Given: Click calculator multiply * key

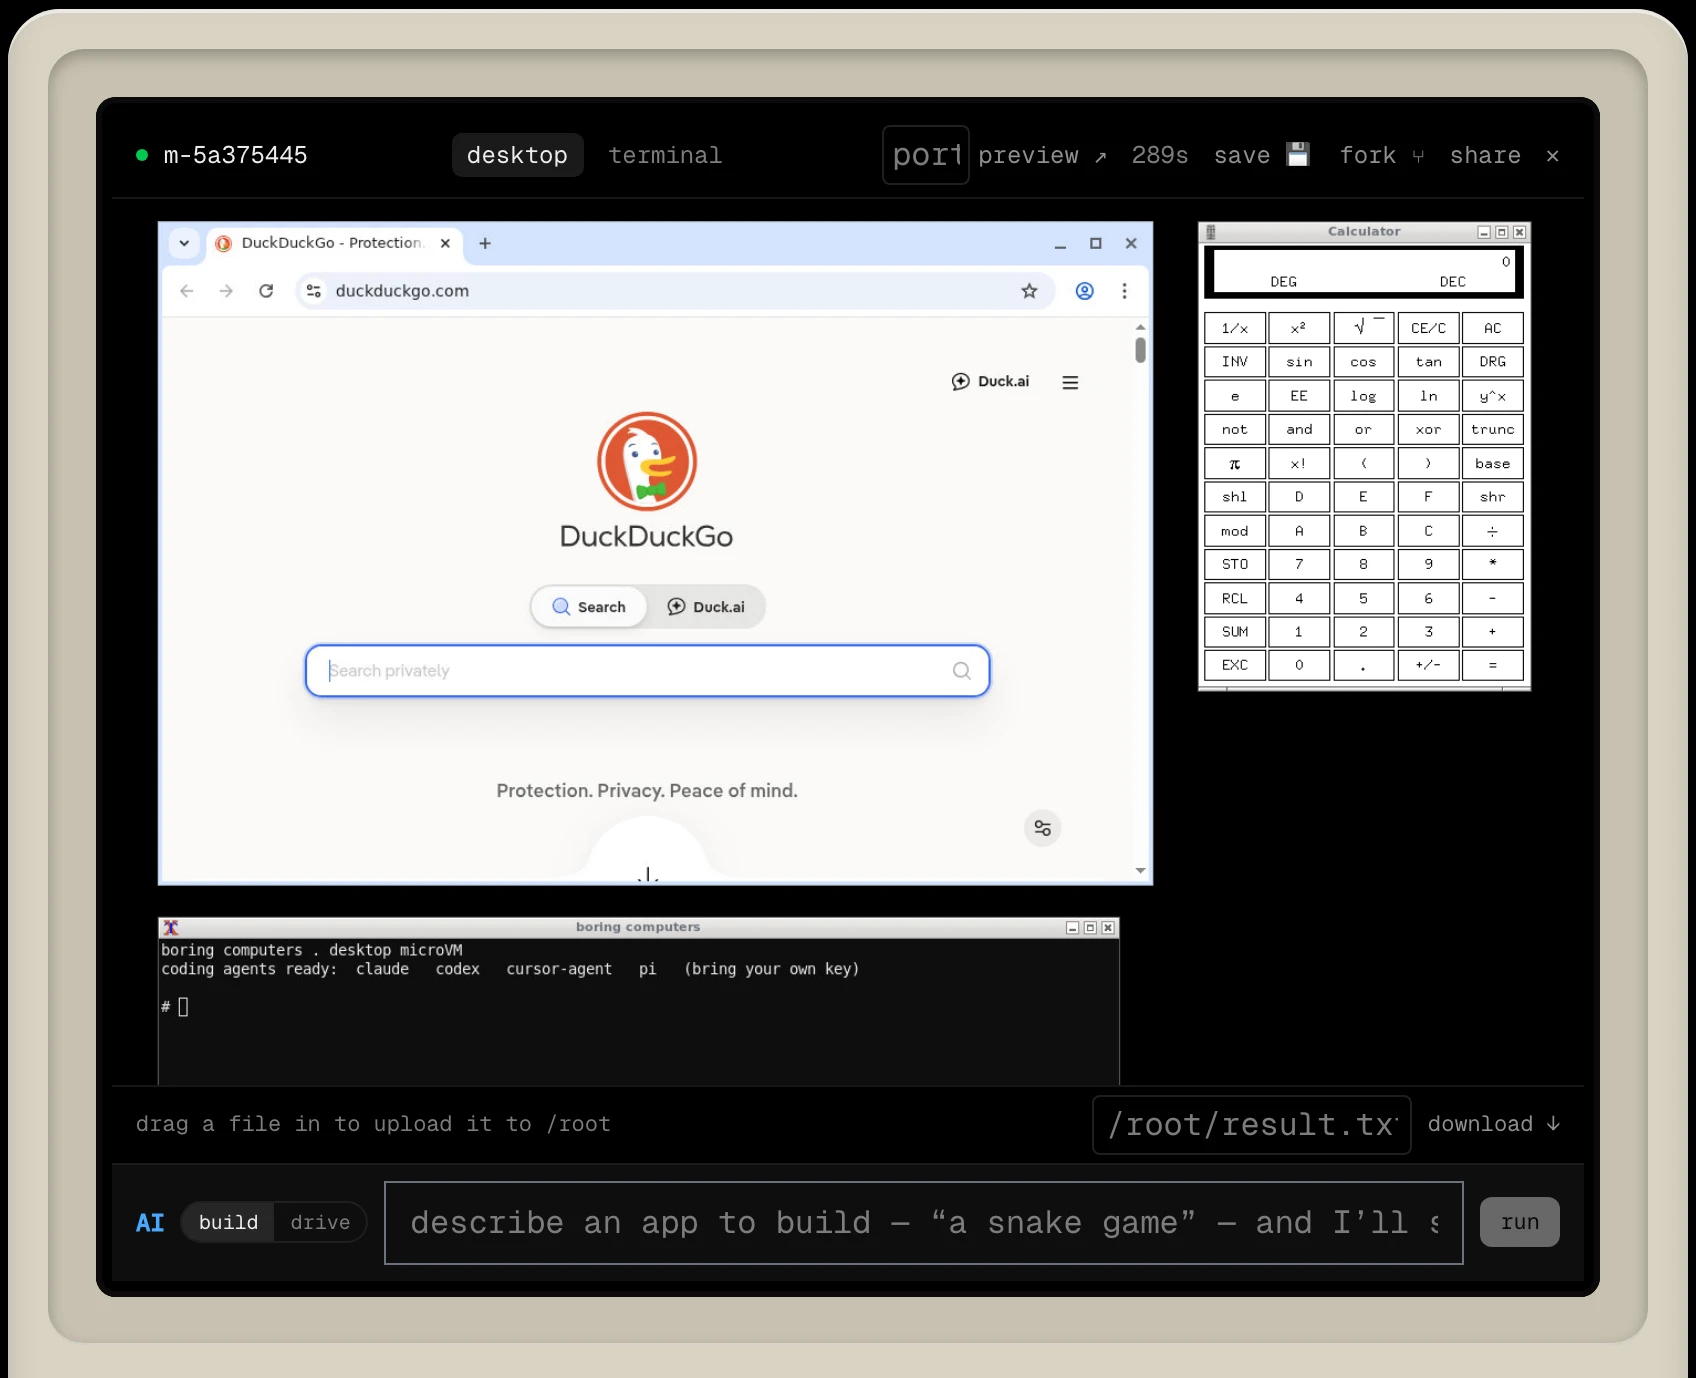Looking at the screenshot, I should point(1493,564).
